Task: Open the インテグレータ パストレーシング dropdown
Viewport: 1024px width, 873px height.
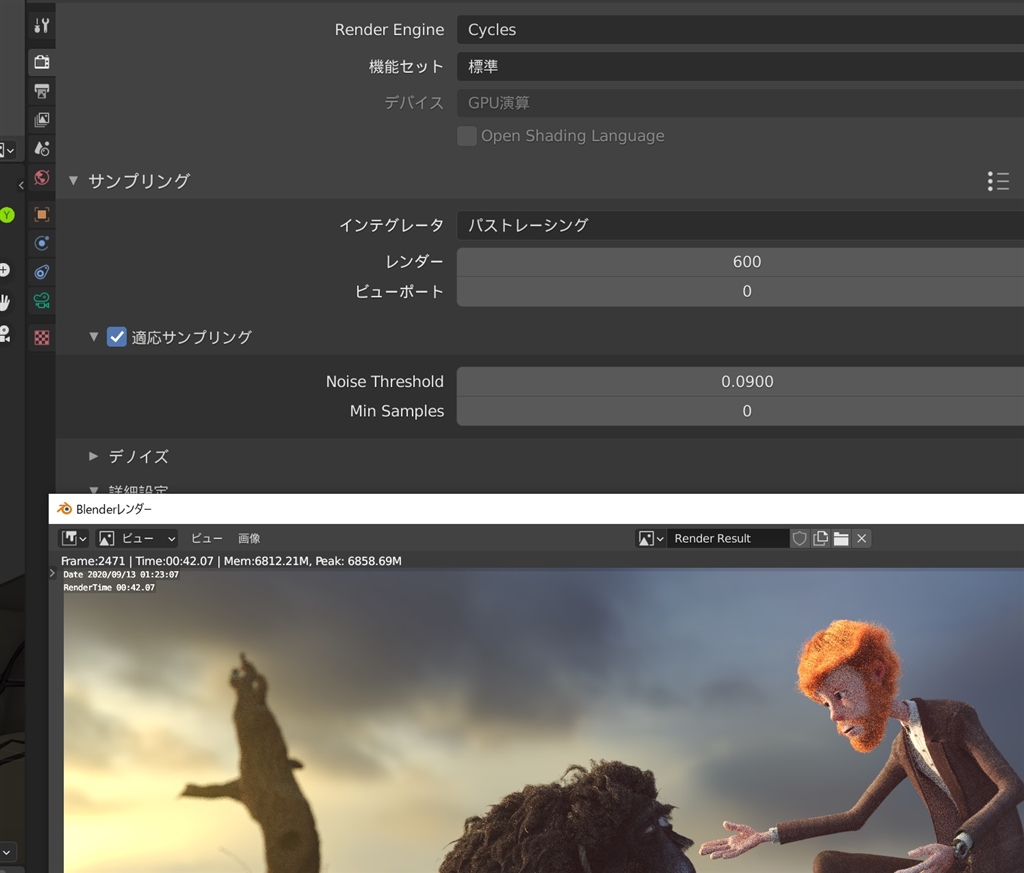Action: [740, 225]
